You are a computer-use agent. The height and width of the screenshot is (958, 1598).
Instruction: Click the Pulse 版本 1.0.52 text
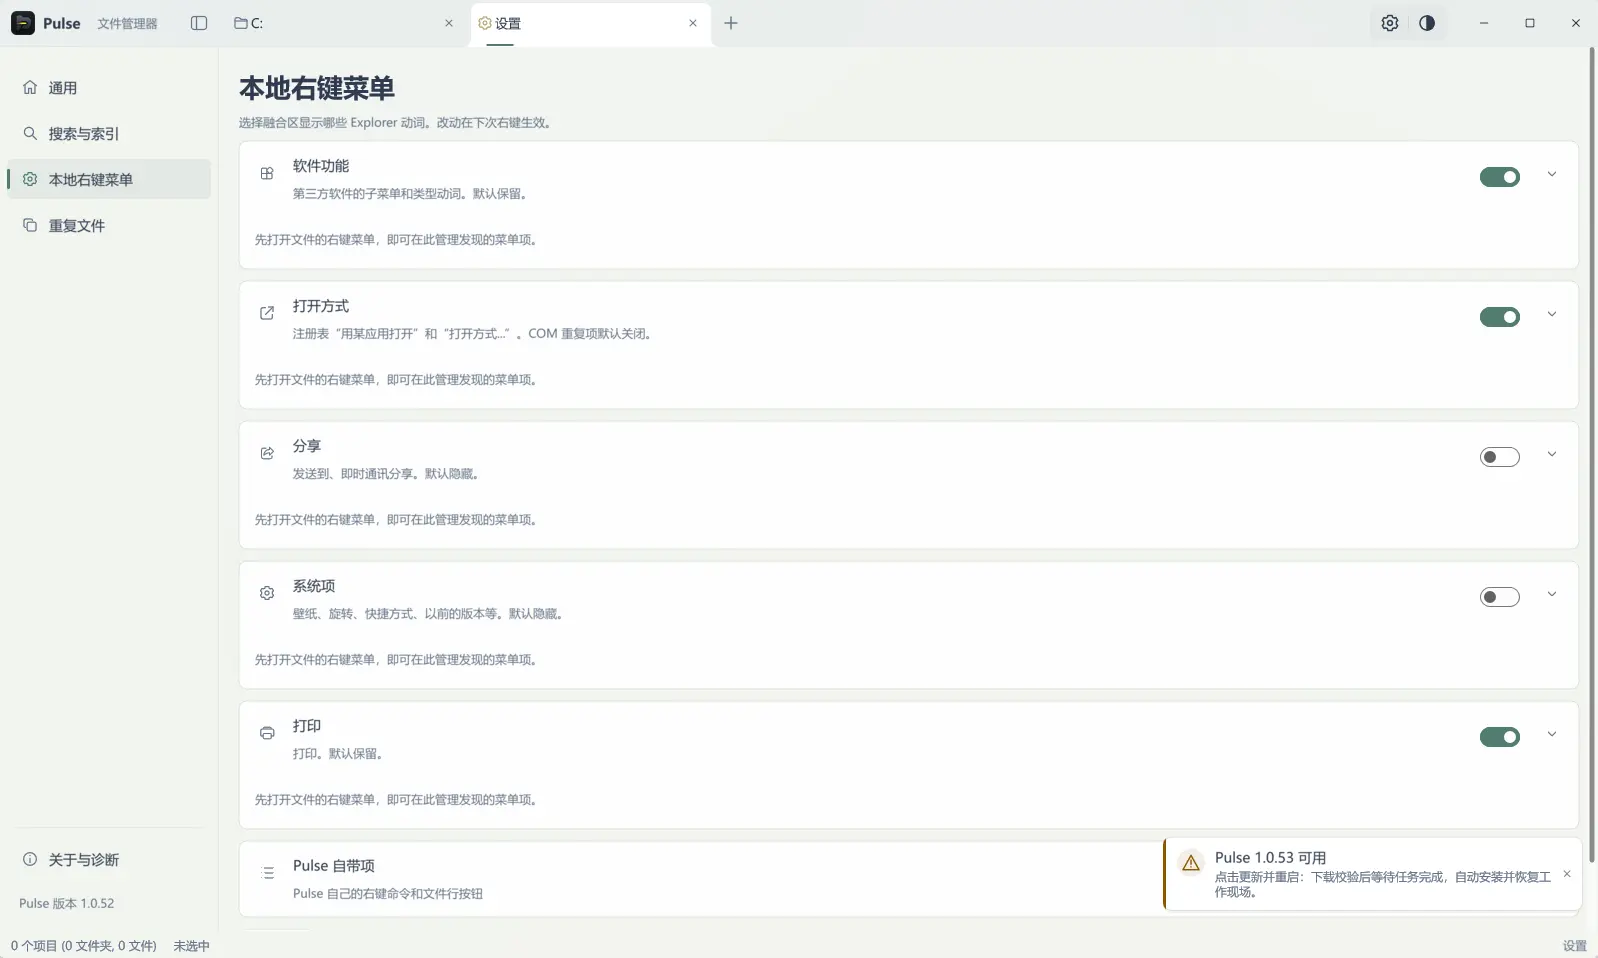coord(67,903)
